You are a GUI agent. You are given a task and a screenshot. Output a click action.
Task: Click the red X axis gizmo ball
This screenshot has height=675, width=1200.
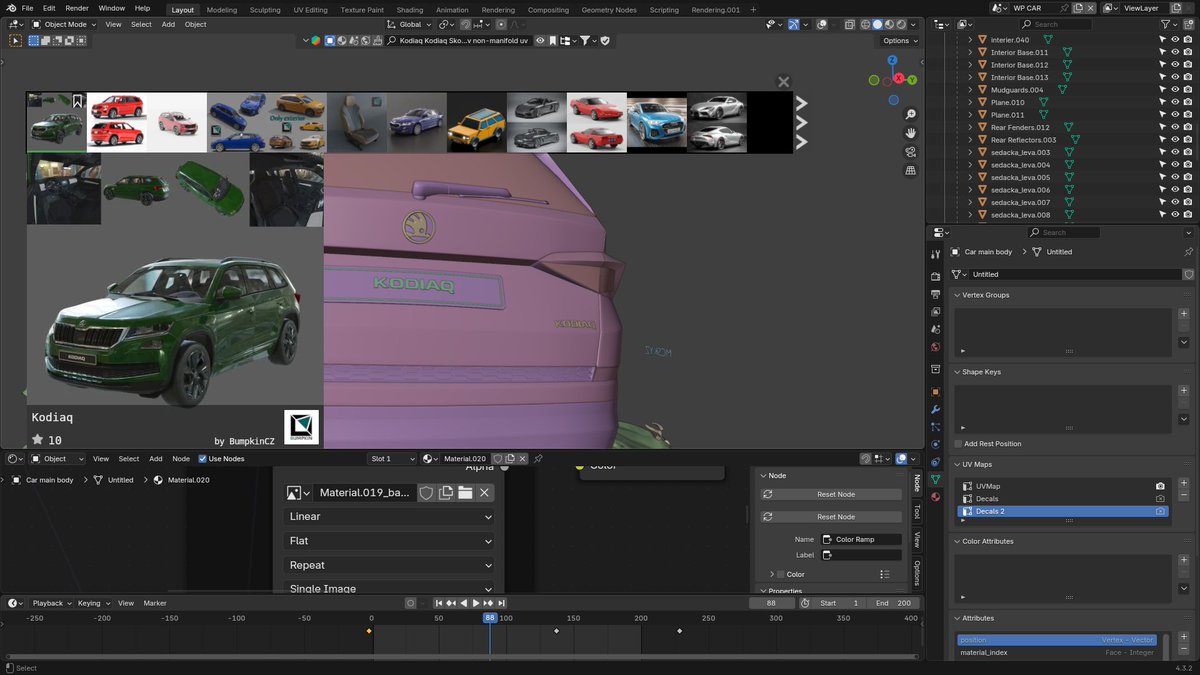coord(899,78)
